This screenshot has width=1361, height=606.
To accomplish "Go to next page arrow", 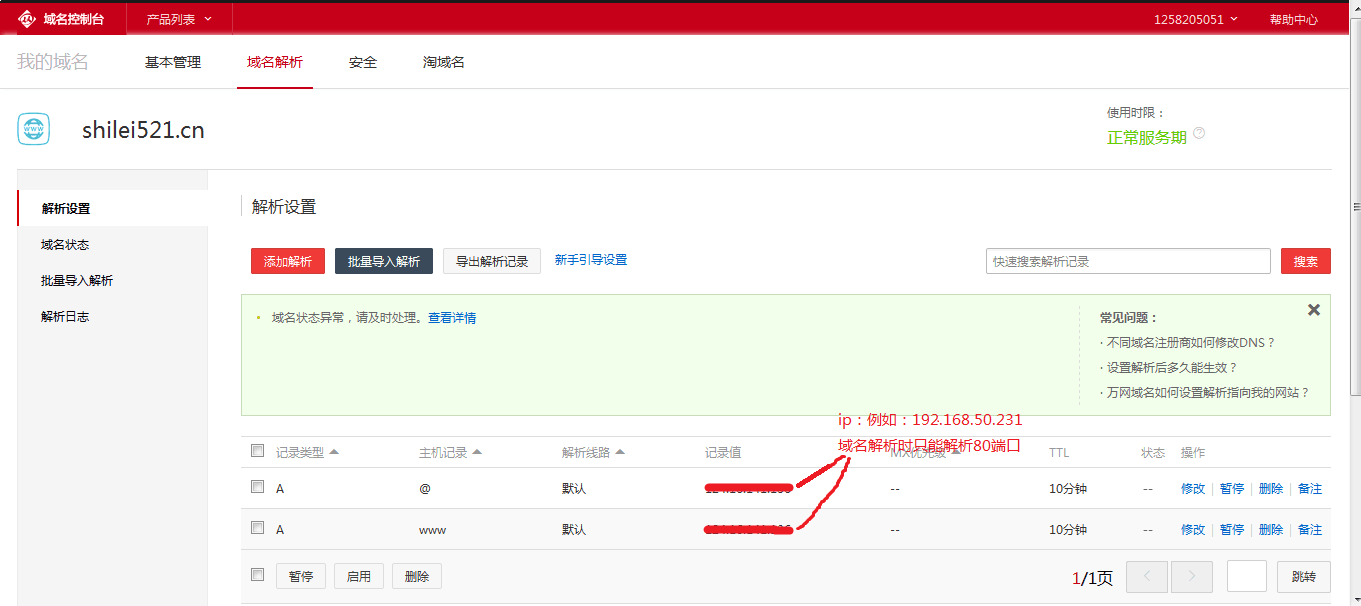I will 1191,576.
